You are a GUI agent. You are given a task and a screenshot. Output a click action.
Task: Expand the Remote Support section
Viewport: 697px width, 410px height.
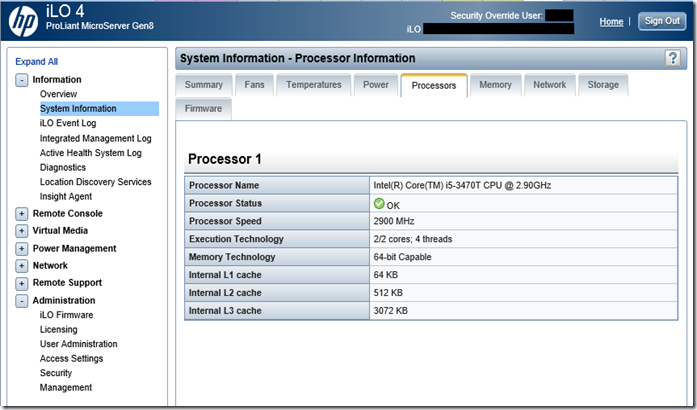point(22,283)
